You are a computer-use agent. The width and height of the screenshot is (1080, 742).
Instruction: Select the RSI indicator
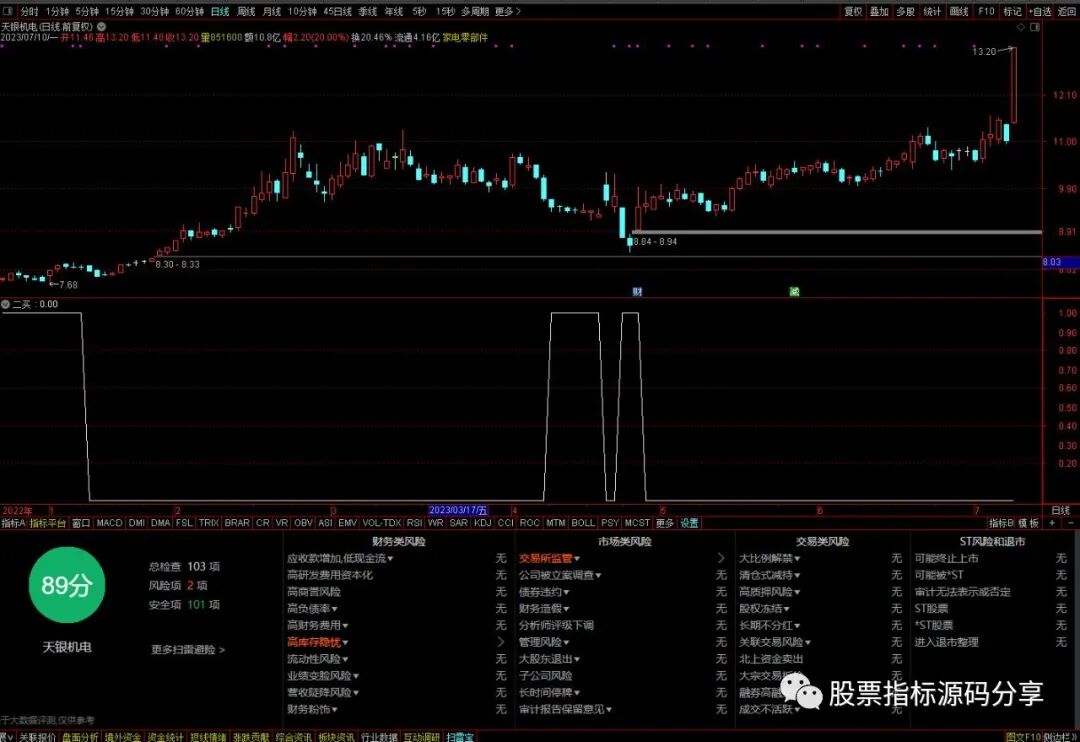(x=414, y=523)
